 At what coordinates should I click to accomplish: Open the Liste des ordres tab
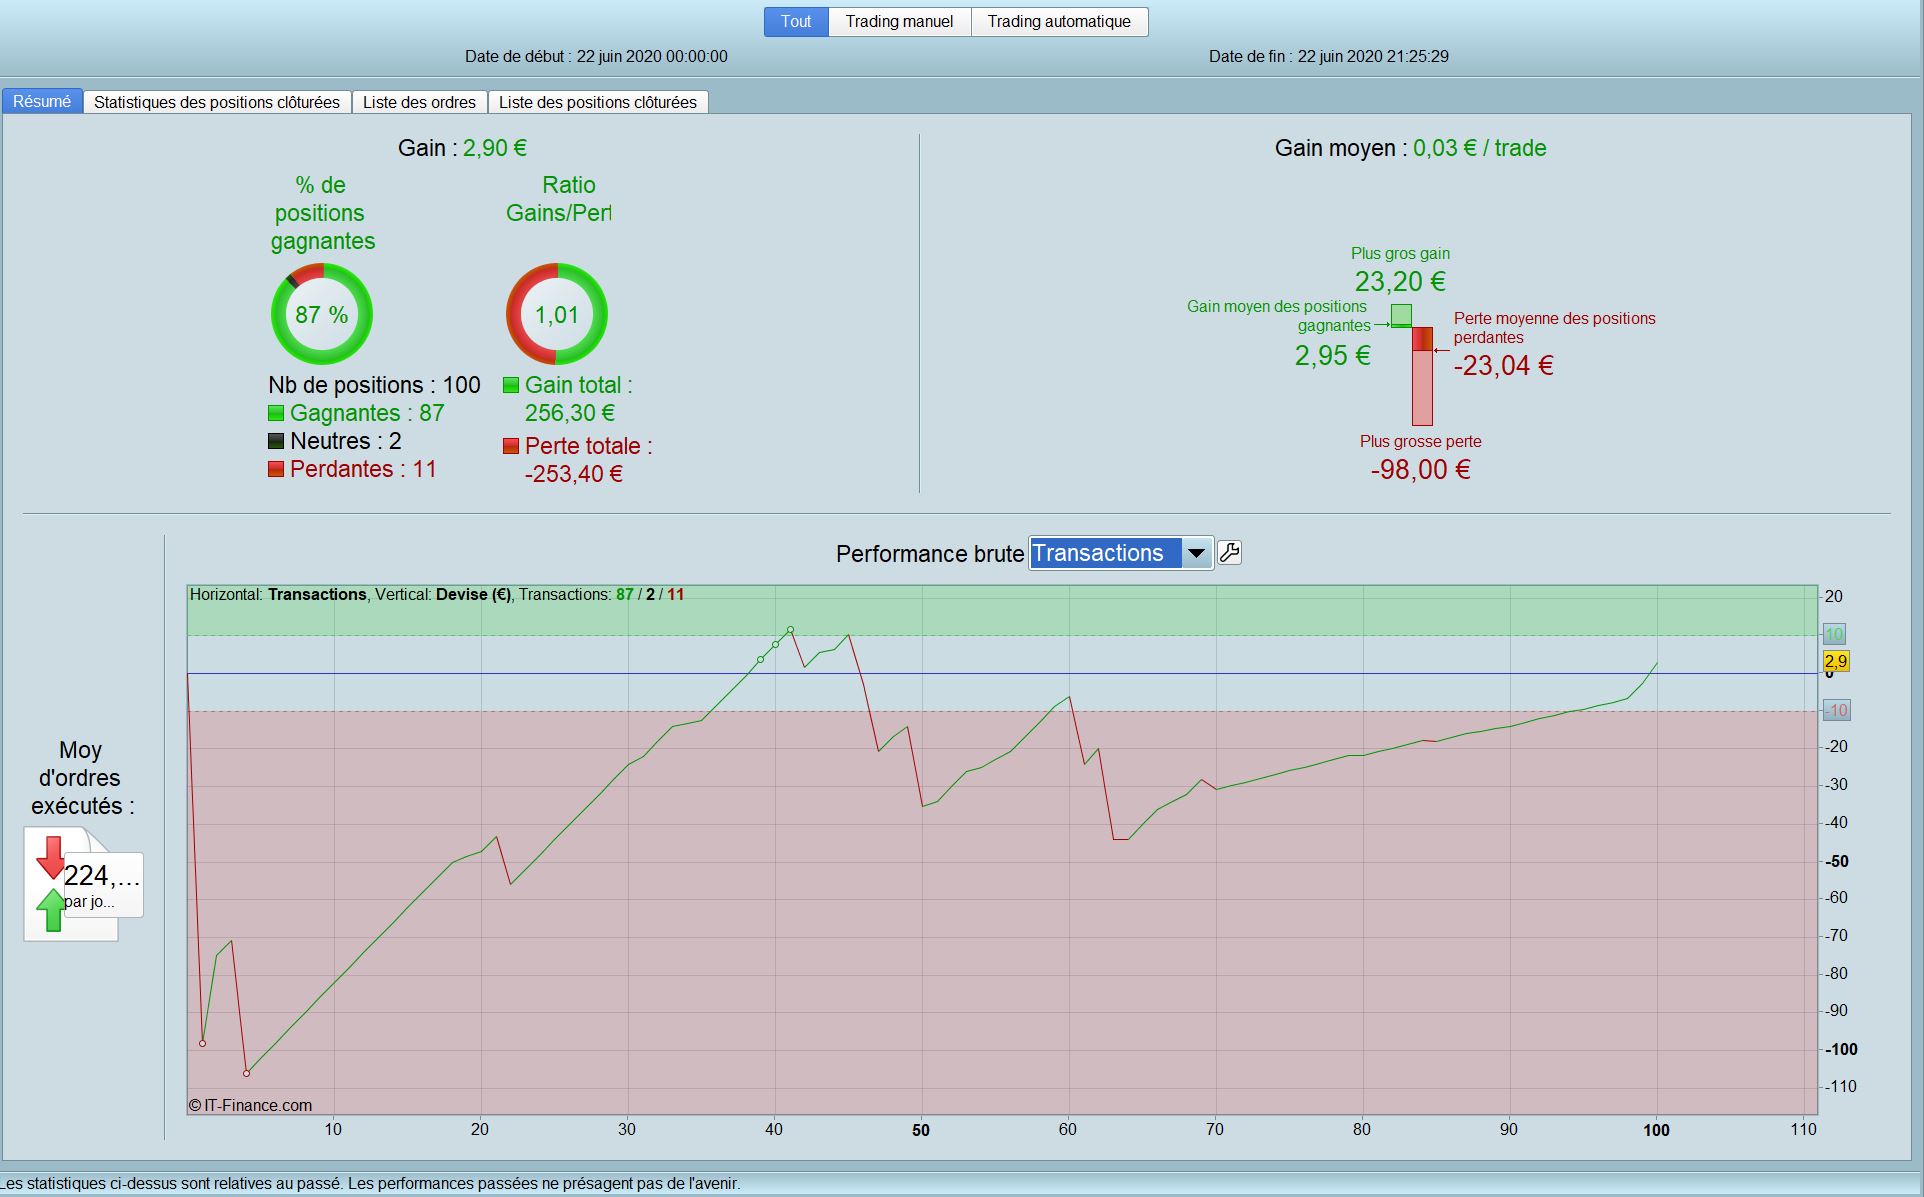click(x=419, y=102)
